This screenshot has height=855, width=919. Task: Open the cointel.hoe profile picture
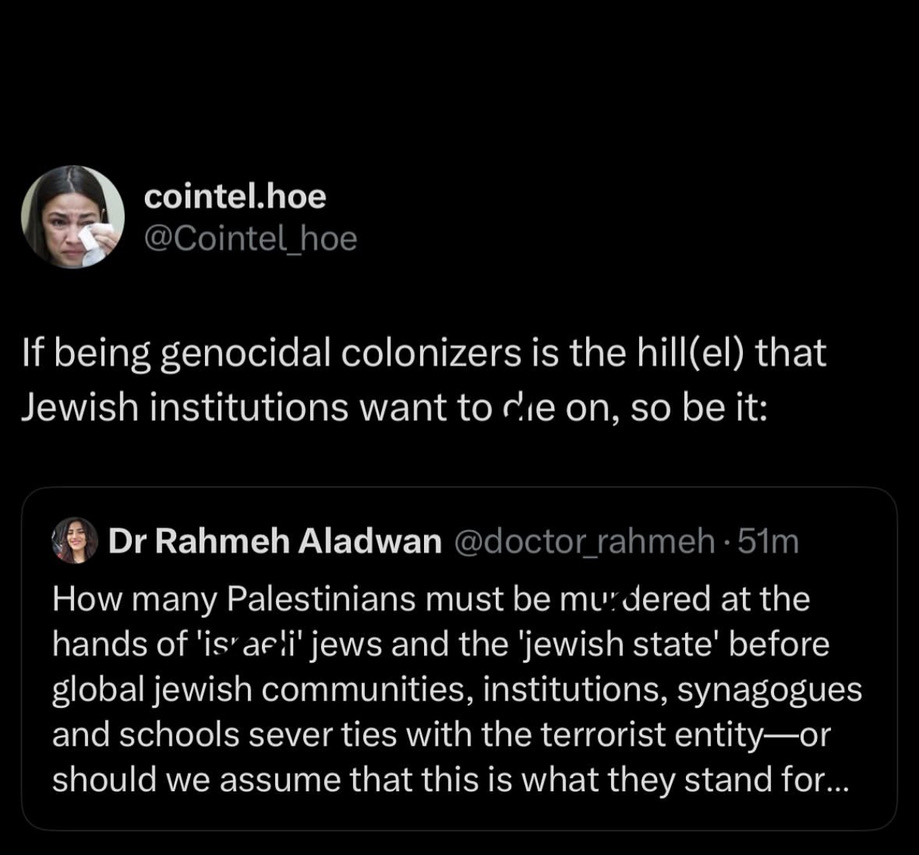(x=73, y=216)
